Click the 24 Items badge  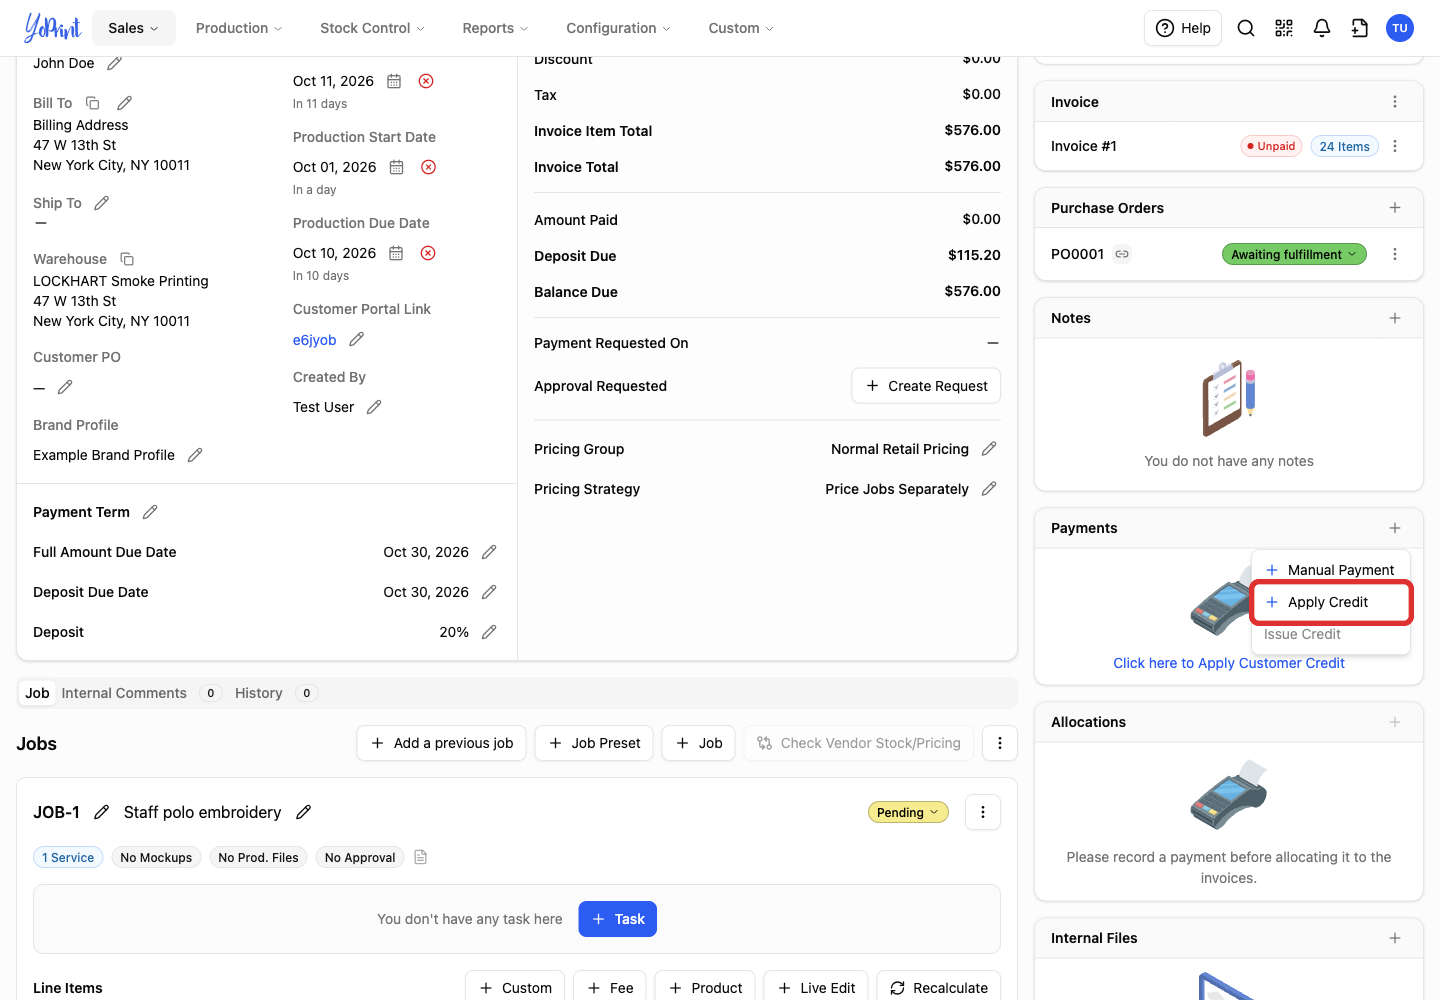point(1344,146)
